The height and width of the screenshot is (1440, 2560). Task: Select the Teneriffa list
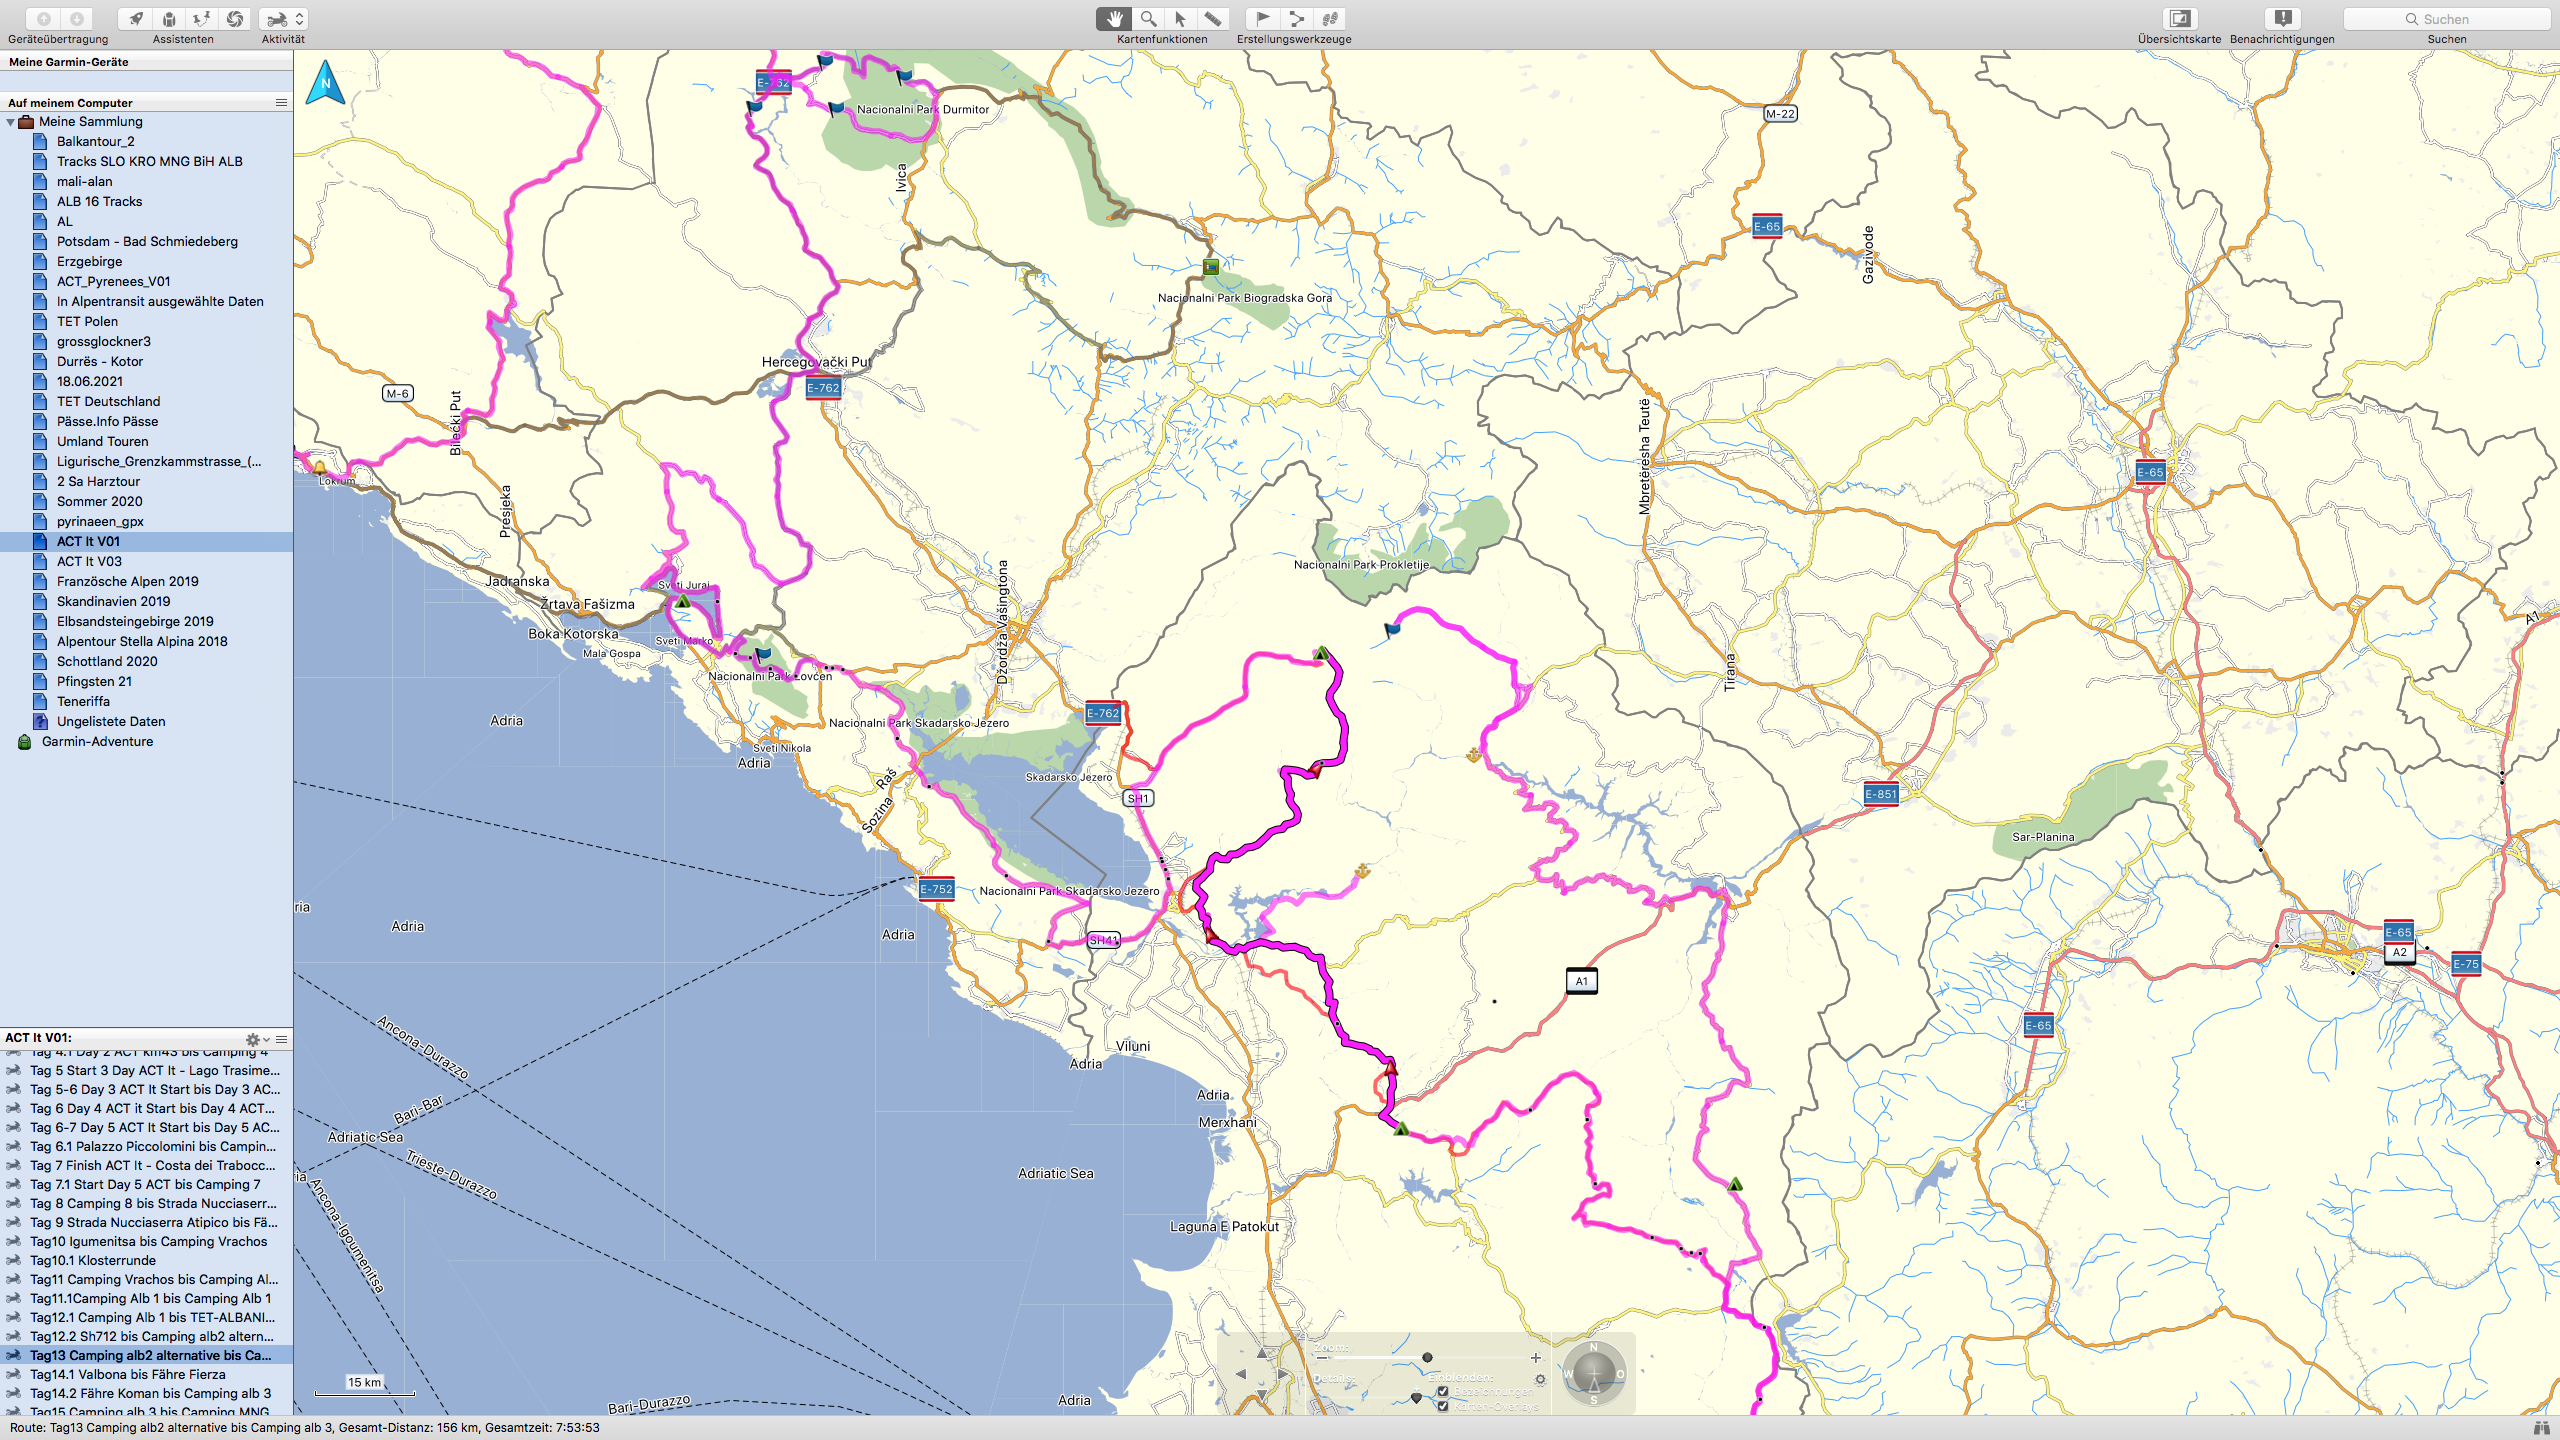[146, 702]
